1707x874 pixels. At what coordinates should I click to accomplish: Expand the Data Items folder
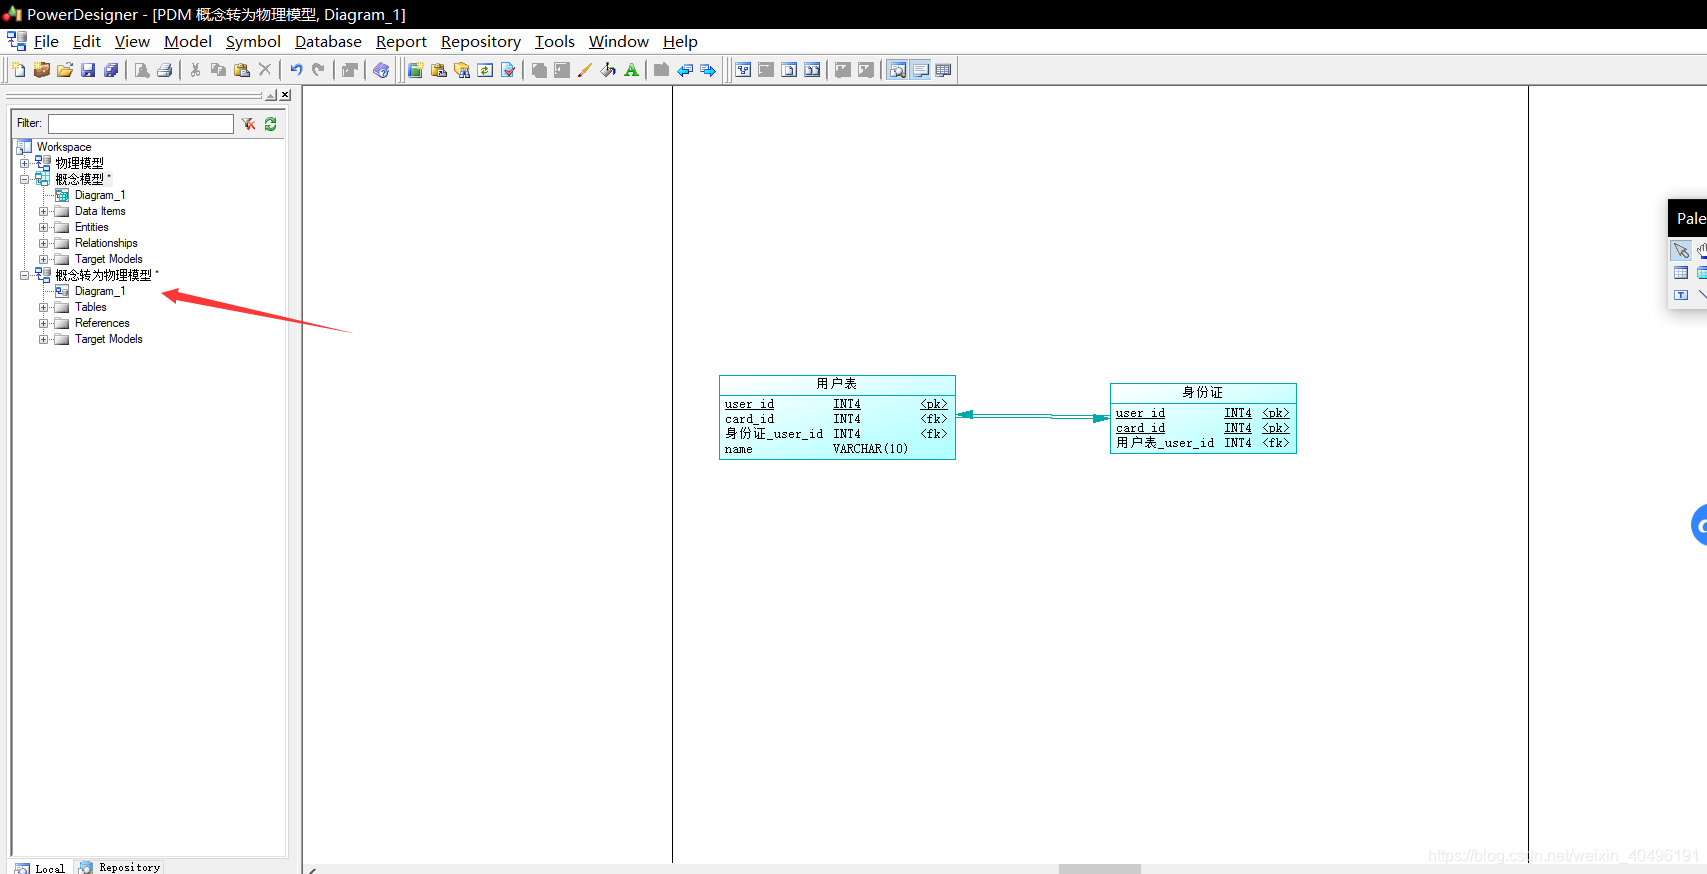(x=43, y=211)
